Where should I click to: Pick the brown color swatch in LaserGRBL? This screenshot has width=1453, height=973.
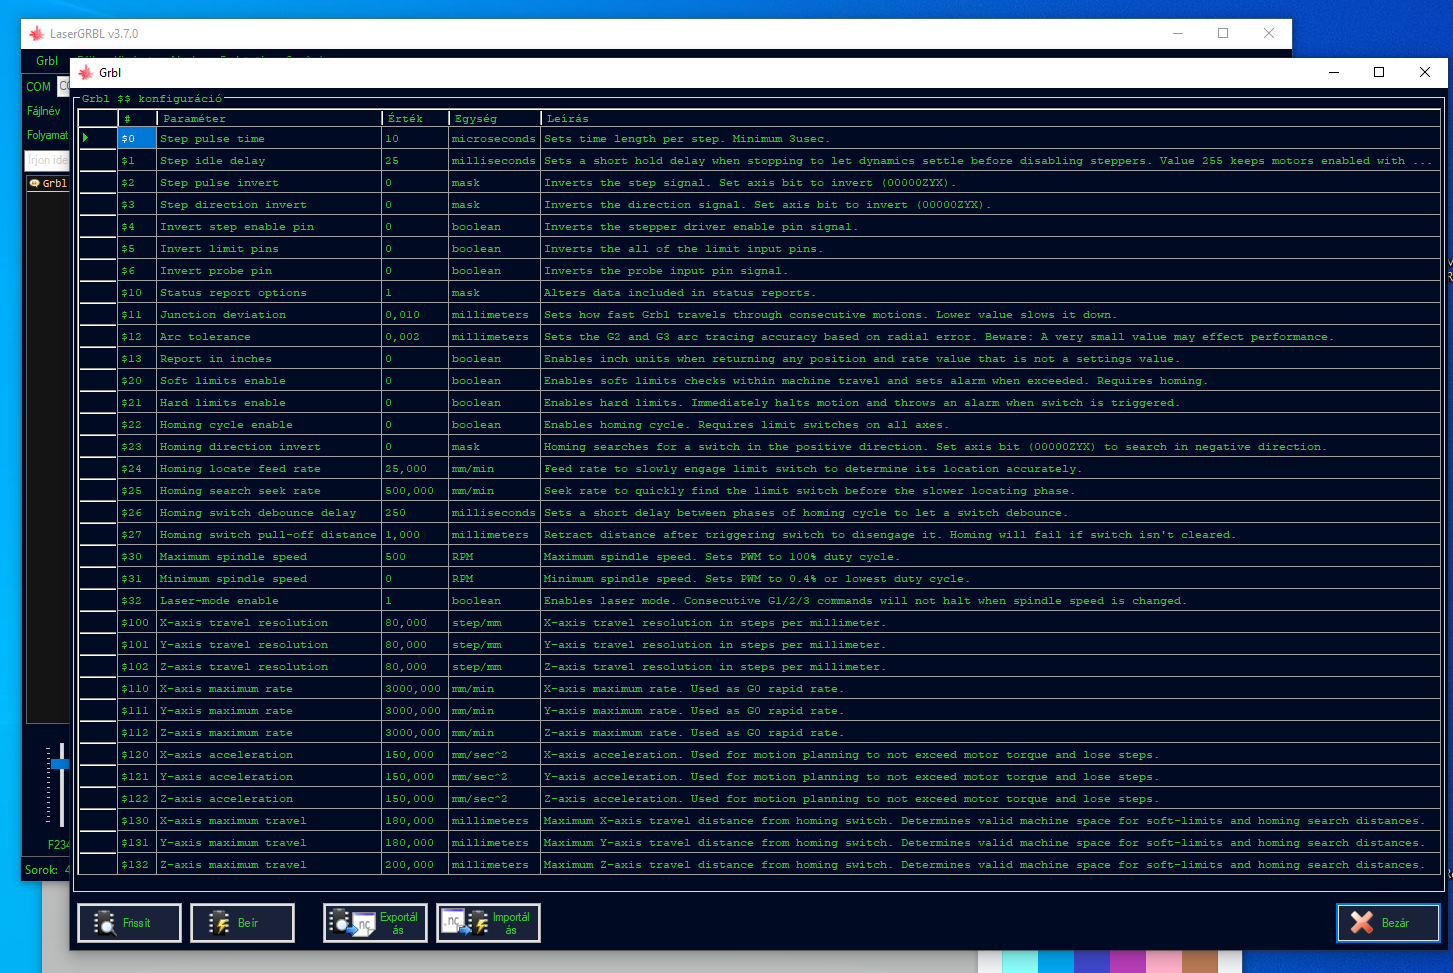[x=1200, y=961]
